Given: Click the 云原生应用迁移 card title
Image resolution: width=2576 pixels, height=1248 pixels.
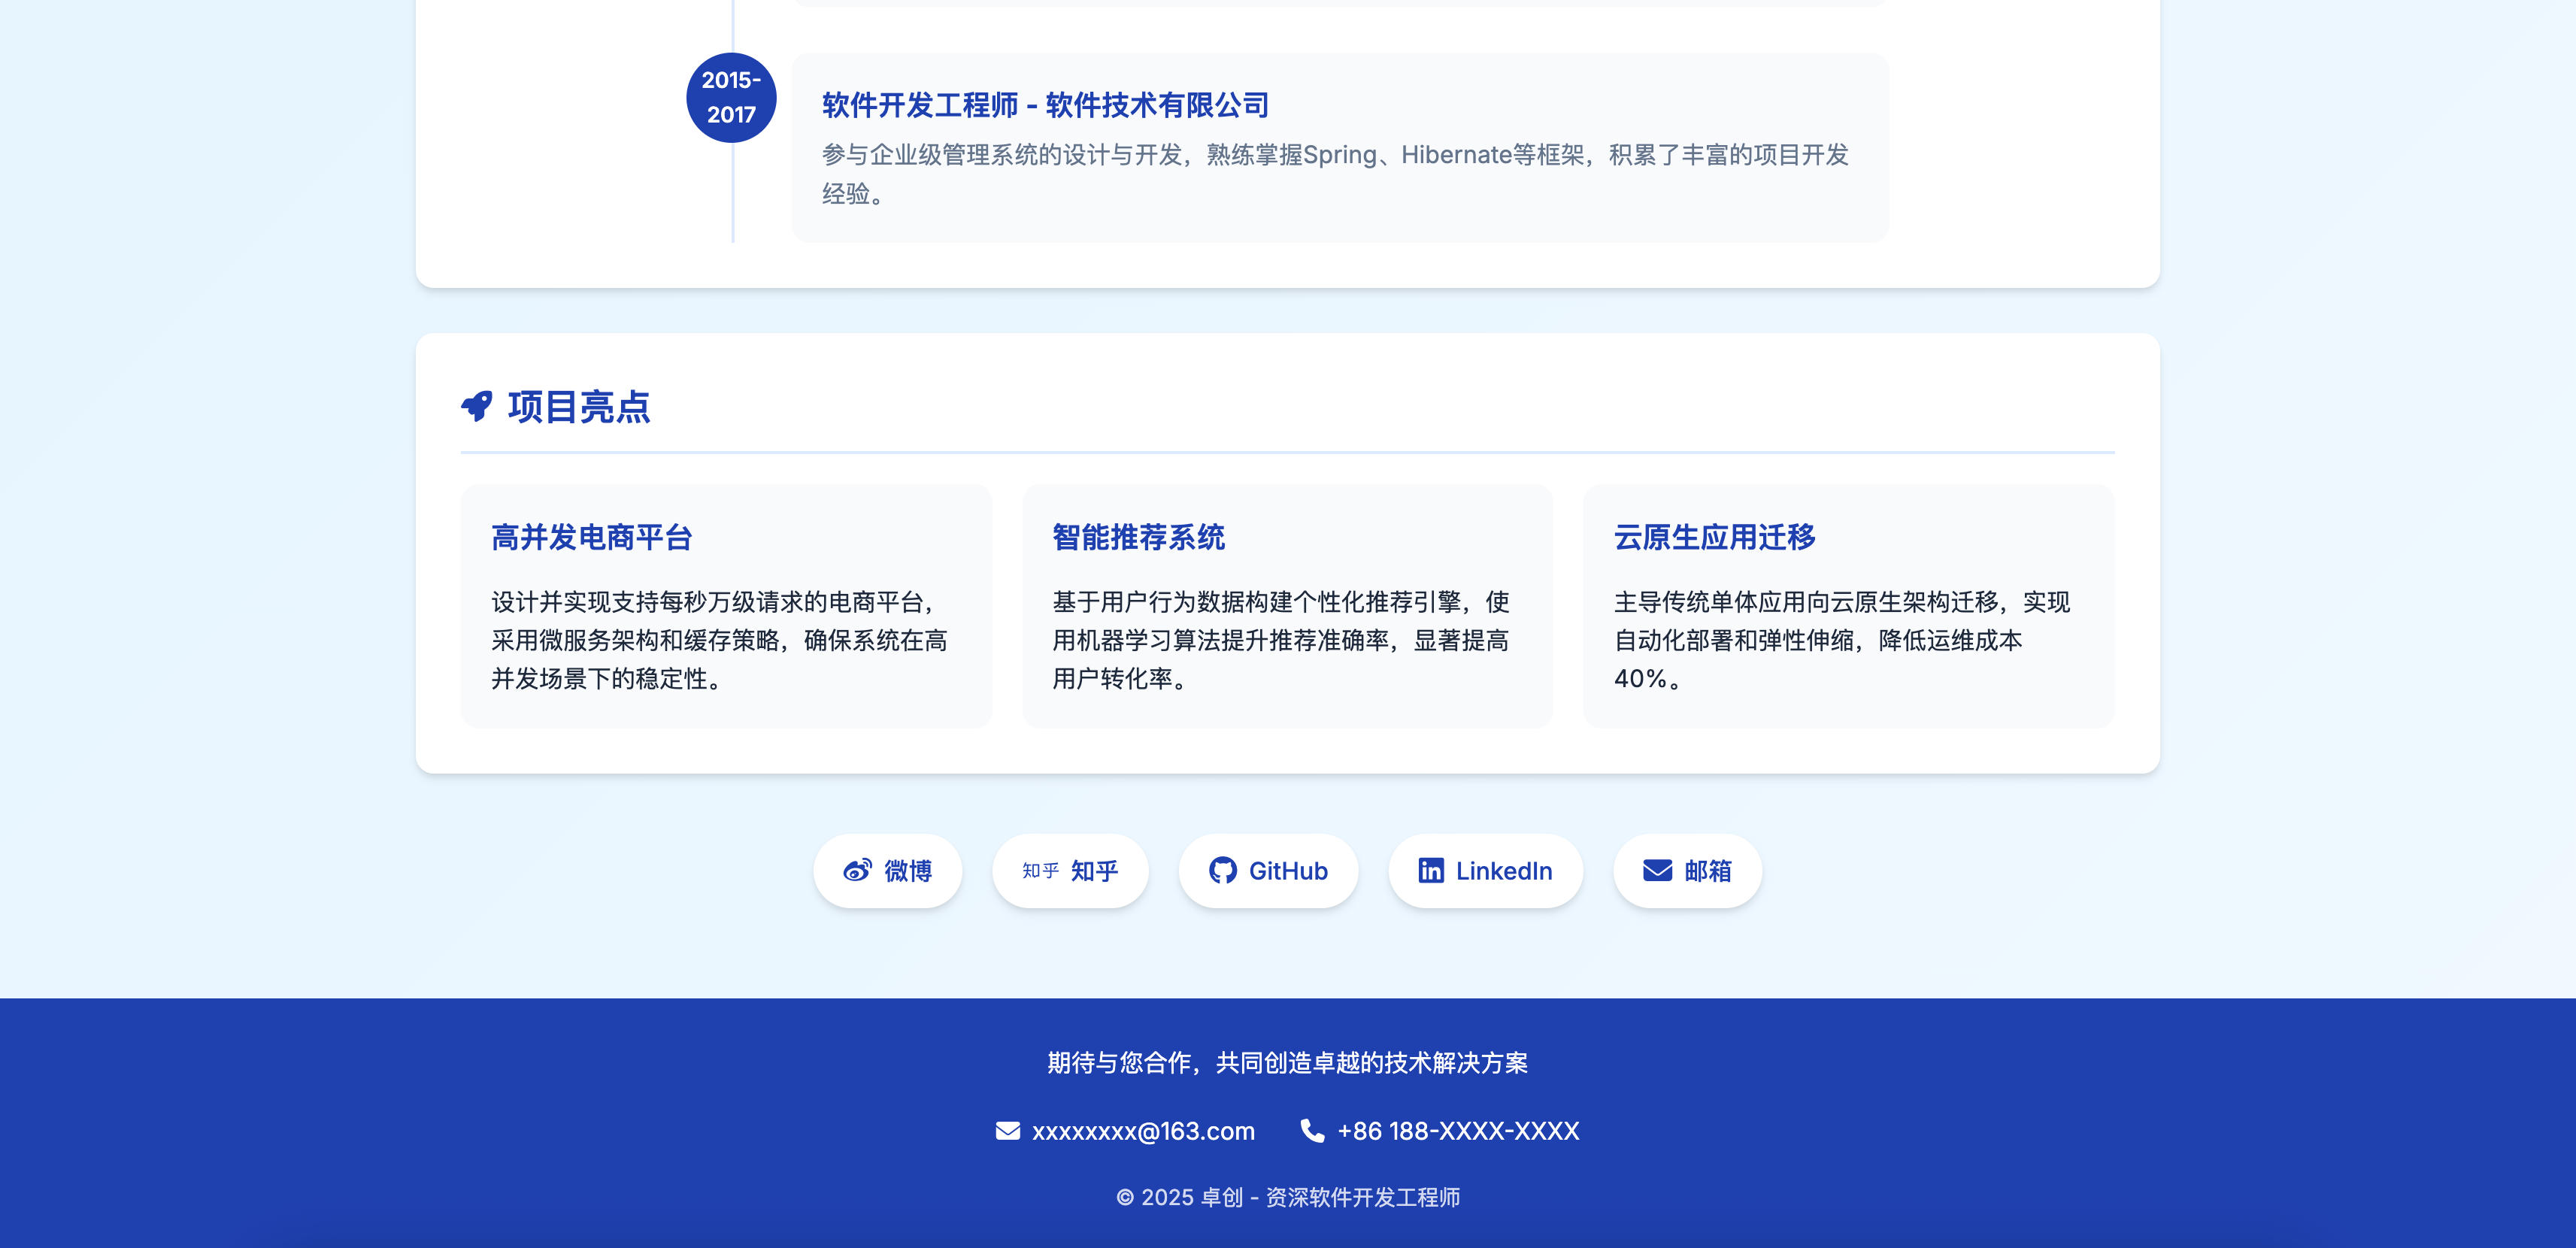Looking at the screenshot, I should [1714, 537].
